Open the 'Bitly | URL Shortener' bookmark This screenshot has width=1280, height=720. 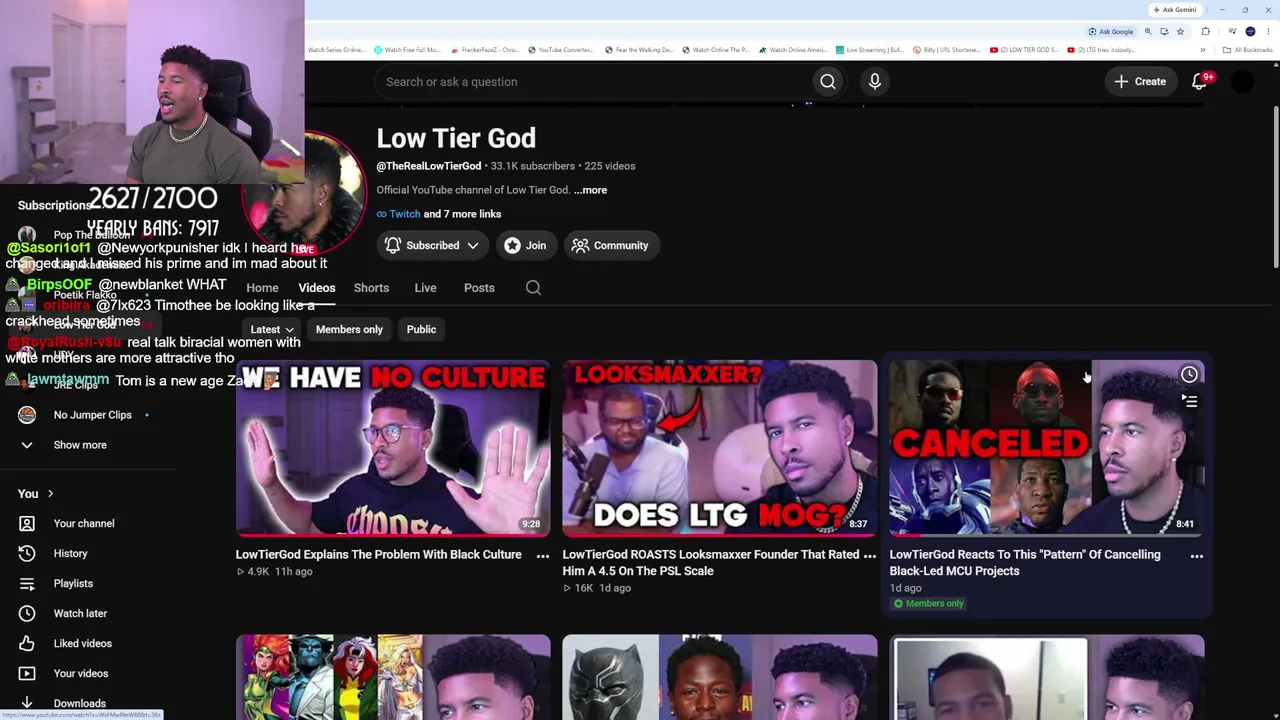click(x=947, y=50)
